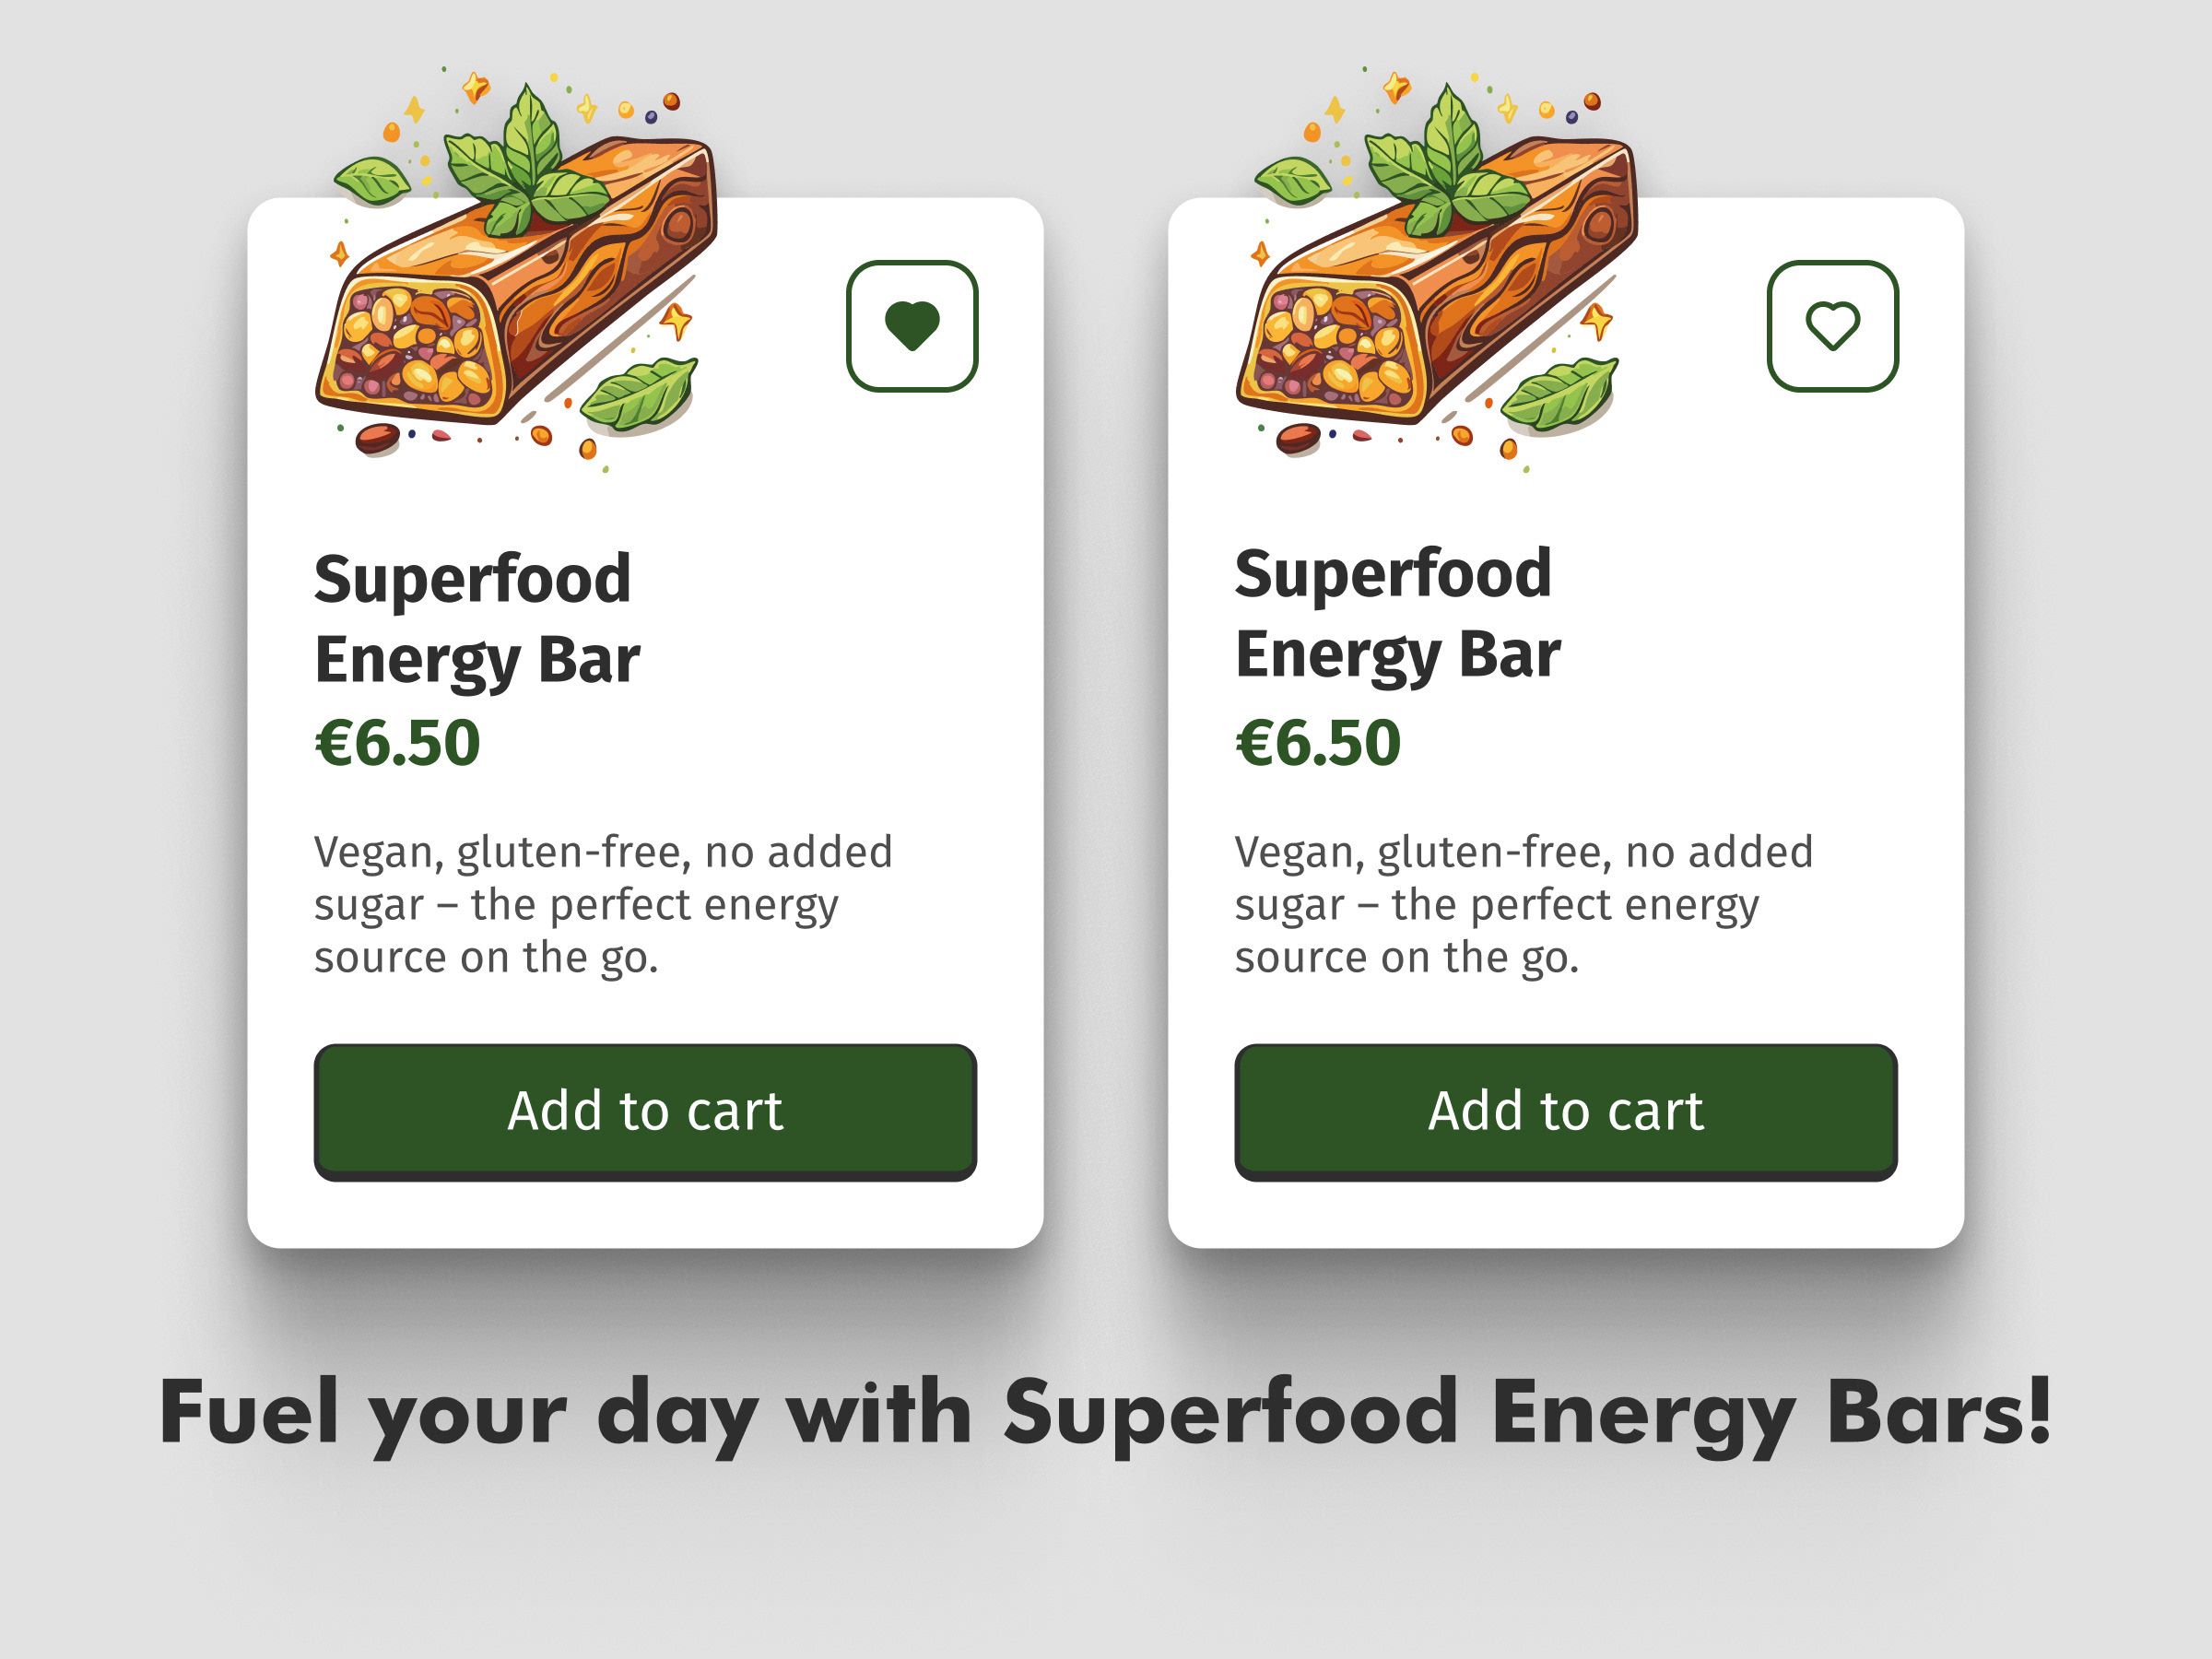The height and width of the screenshot is (1659, 2212).
Task: Select left card's Superfood Energy Bar title
Action: point(476,618)
